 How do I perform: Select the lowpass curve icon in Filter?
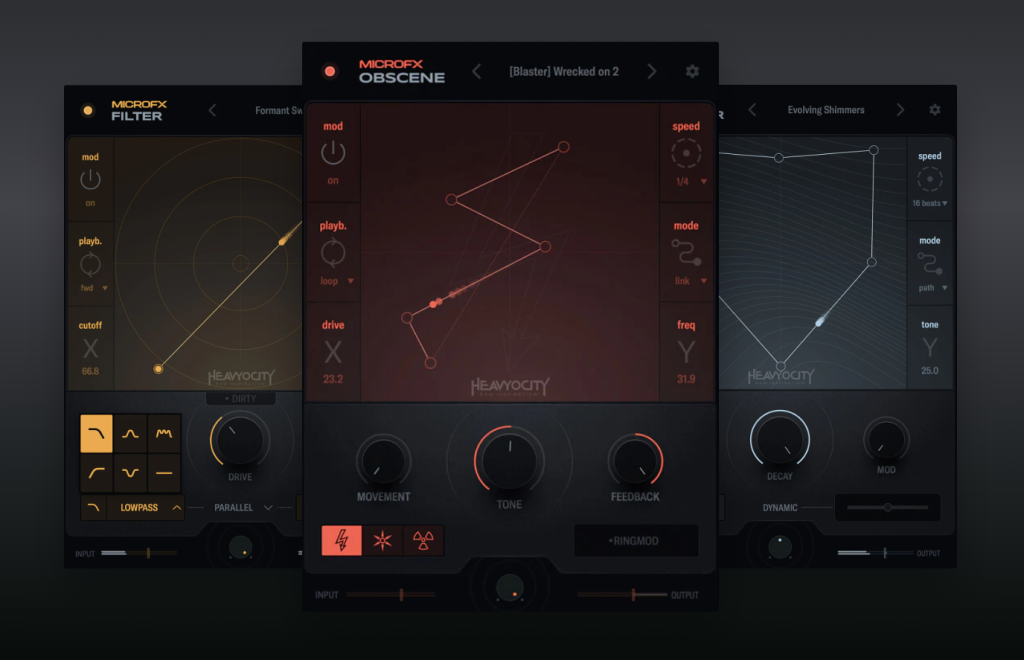coord(96,432)
